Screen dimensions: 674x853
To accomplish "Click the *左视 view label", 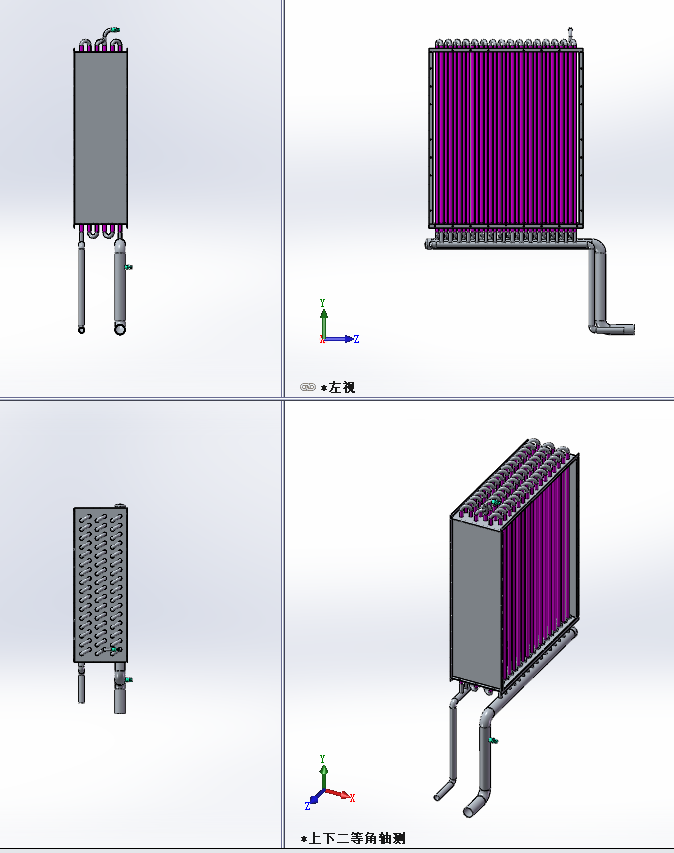I will pyautogui.click(x=338, y=387).
